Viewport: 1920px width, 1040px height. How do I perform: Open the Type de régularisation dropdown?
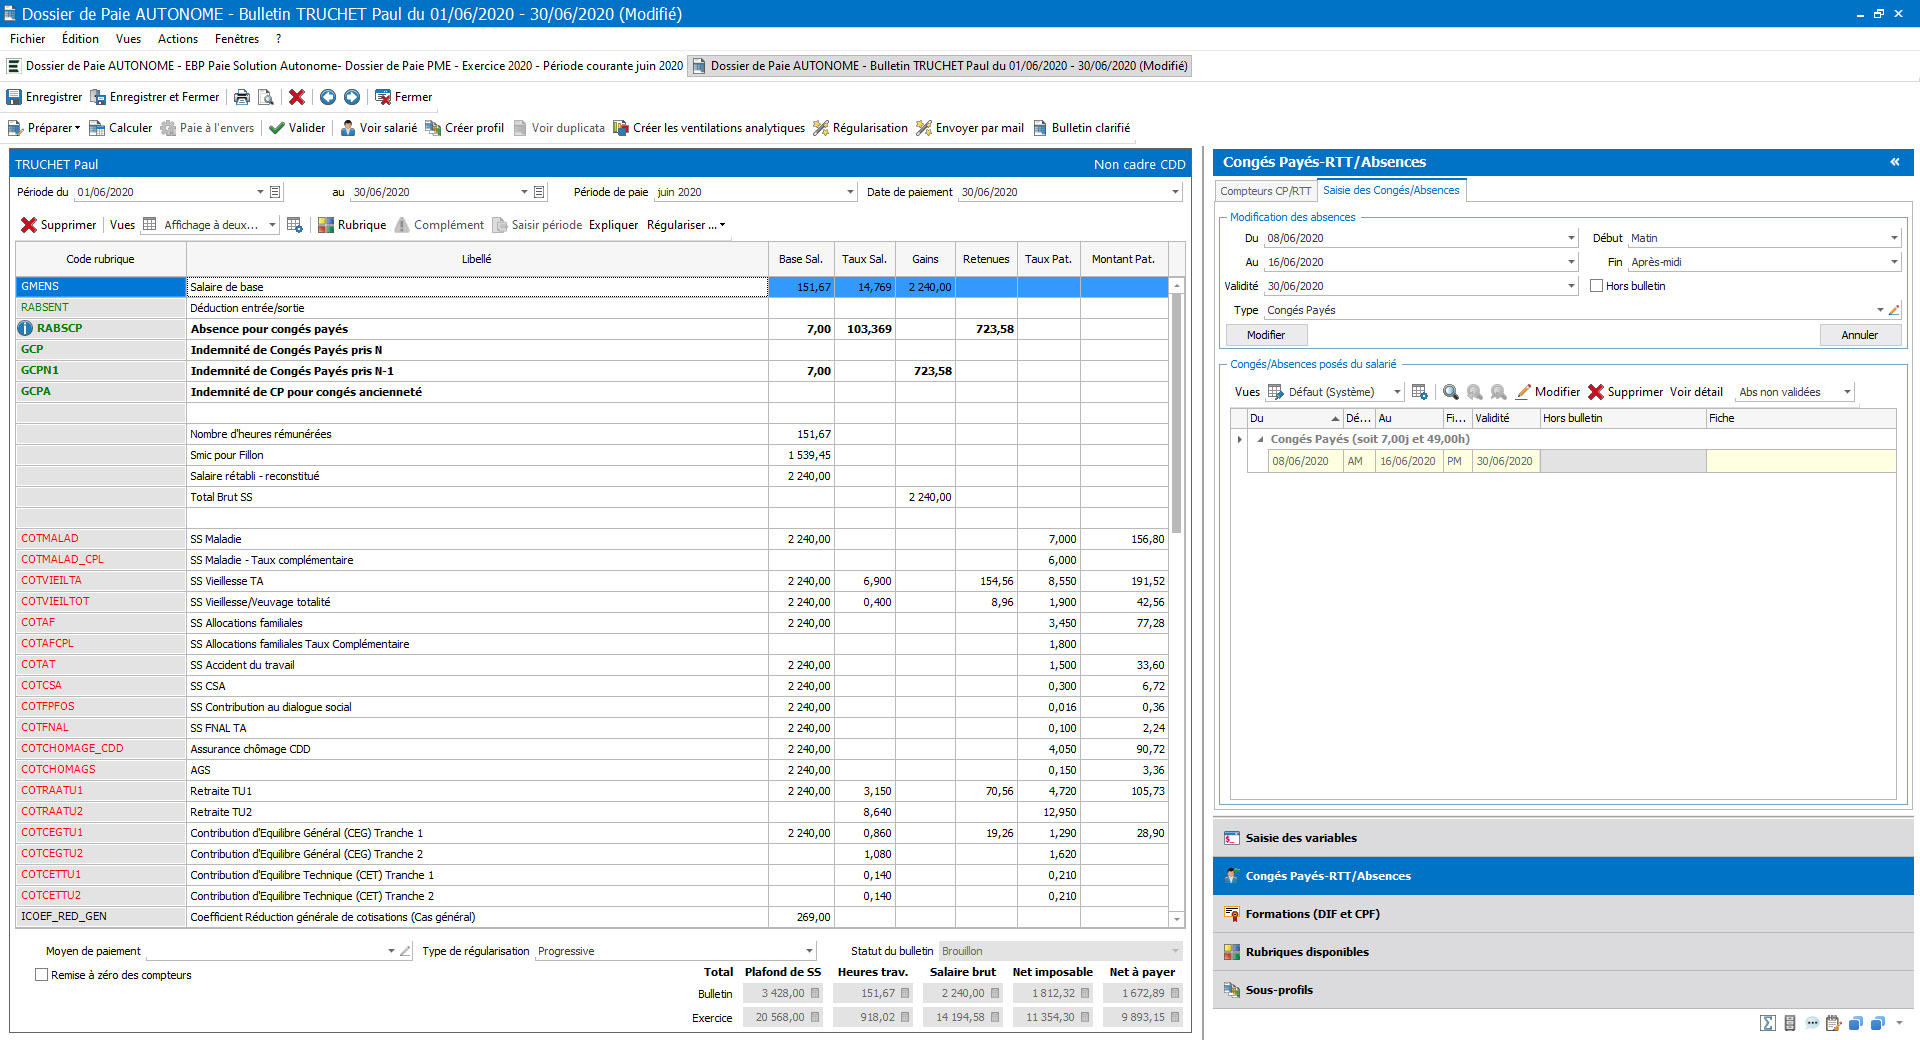tap(809, 951)
